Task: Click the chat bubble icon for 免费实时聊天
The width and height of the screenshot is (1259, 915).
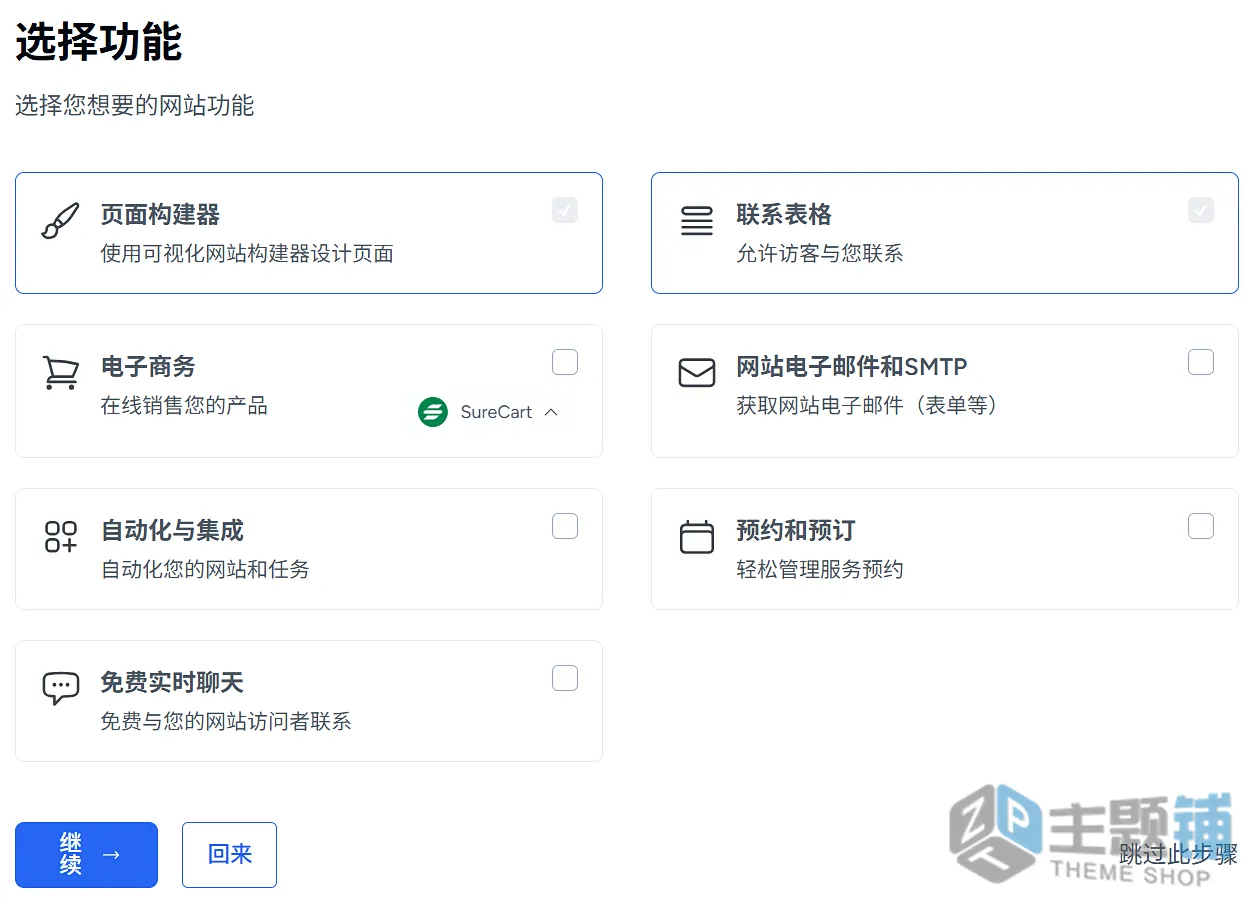Action: [x=61, y=688]
